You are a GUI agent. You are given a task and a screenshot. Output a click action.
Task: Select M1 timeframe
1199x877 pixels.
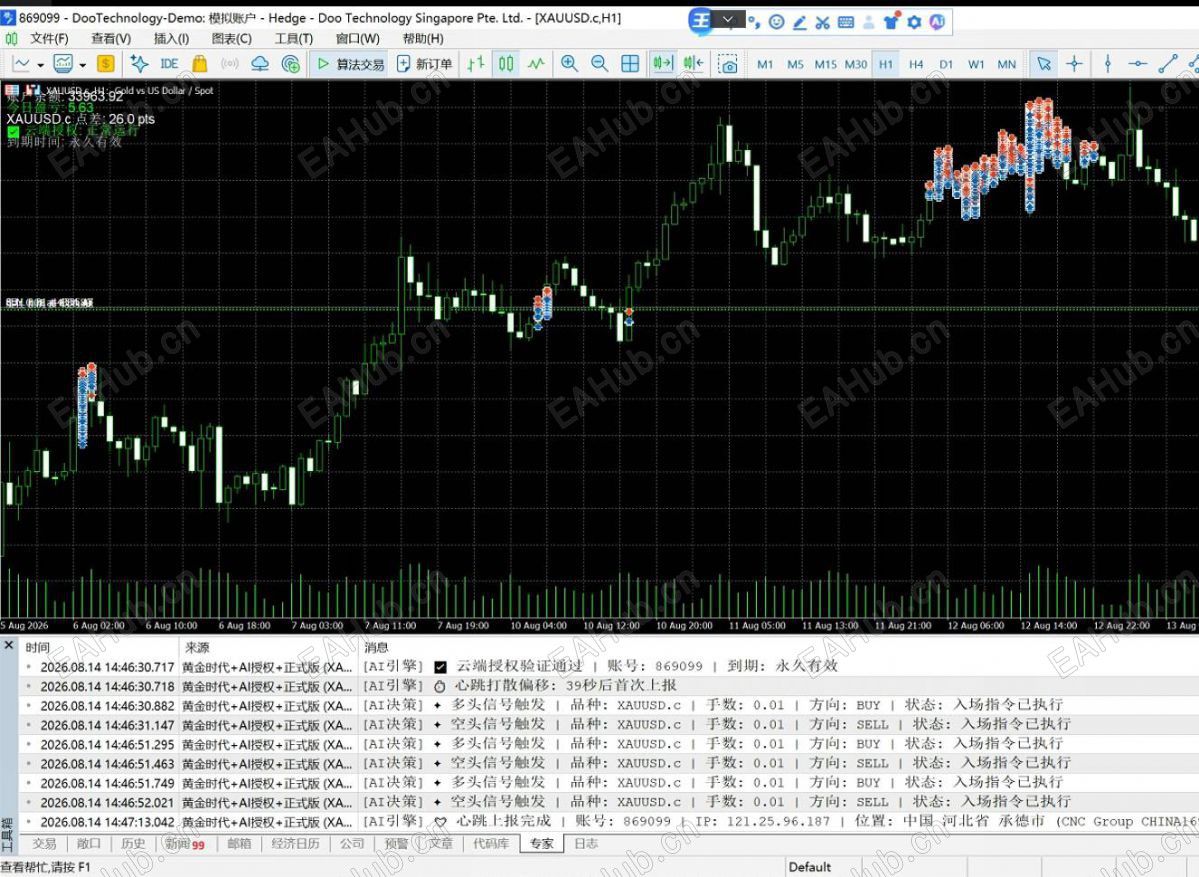765,65
